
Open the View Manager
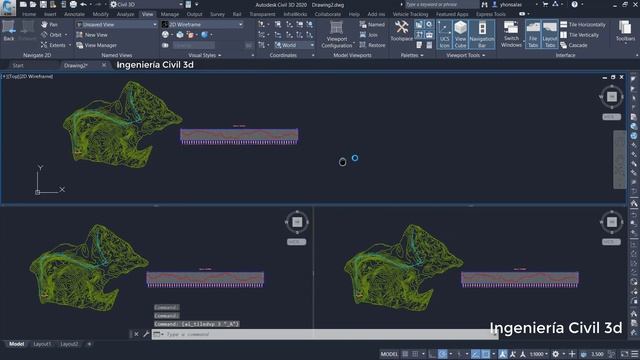tap(97, 45)
